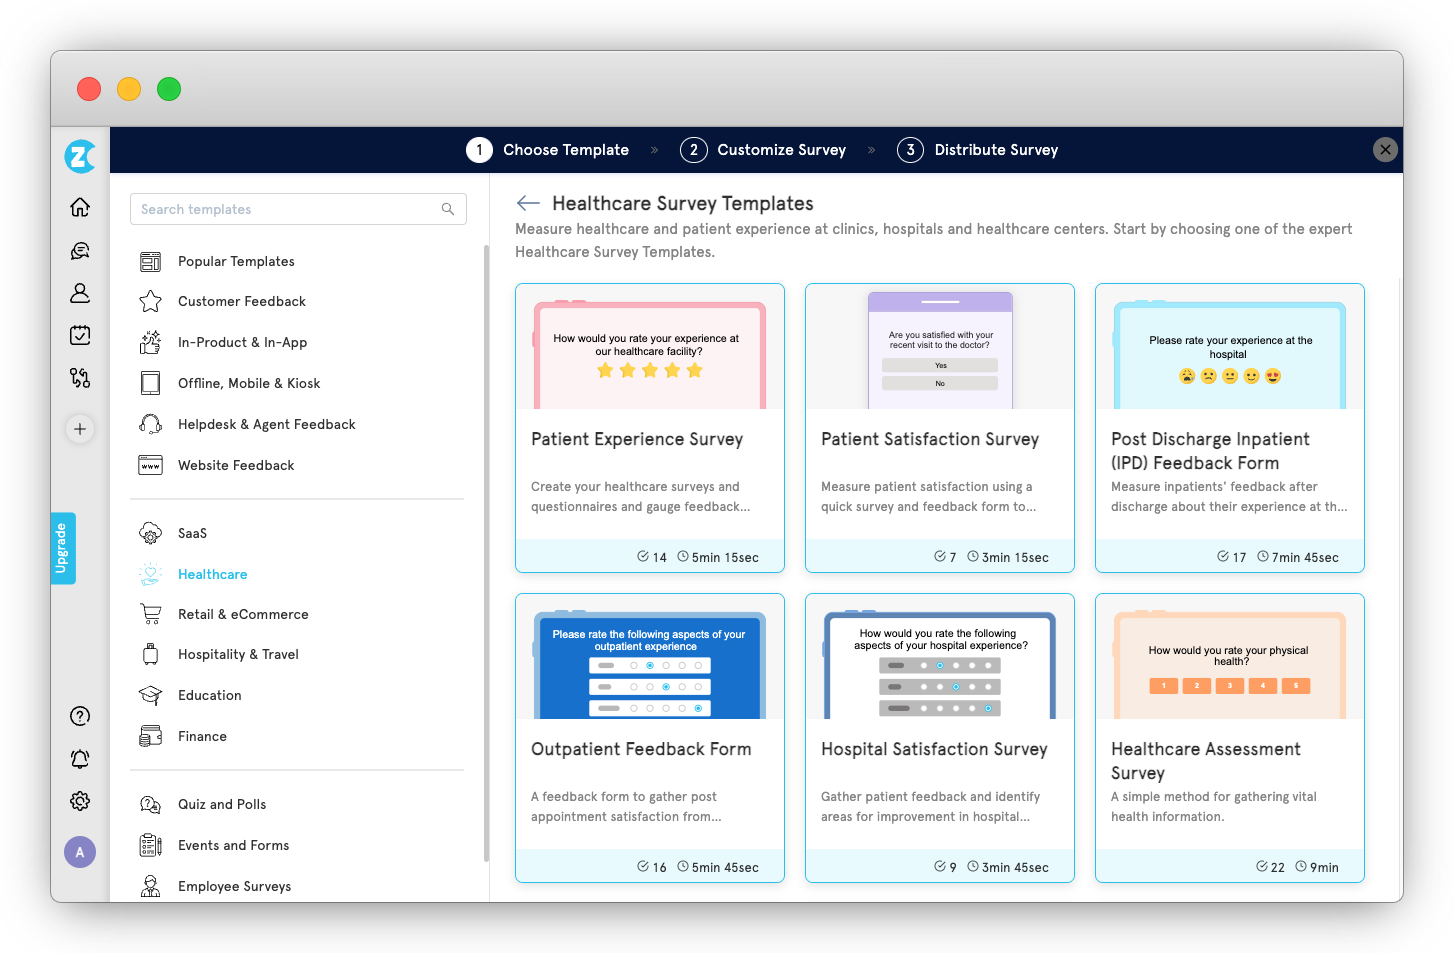Open the SaaS template category
The height and width of the screenshot is (953, 1454).
pos(190,533)
